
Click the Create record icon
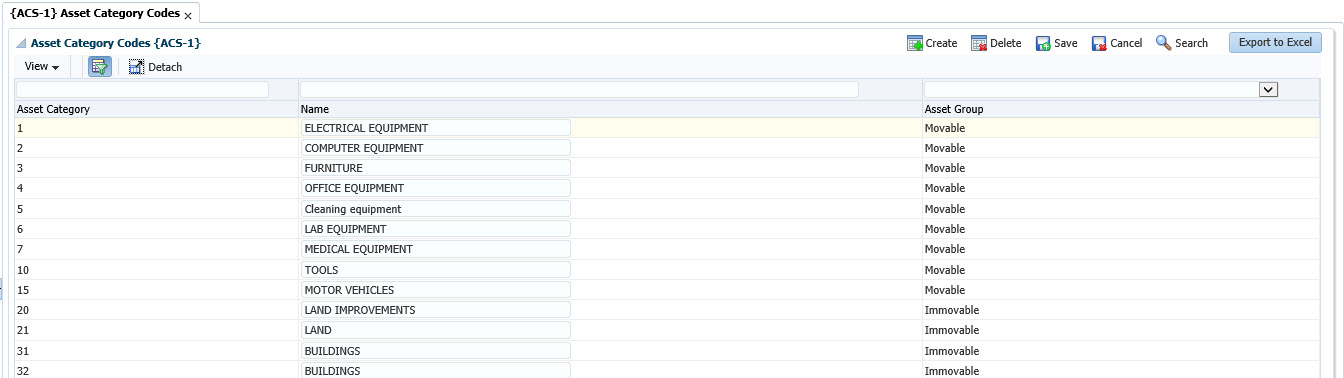[x=915, y=43]
